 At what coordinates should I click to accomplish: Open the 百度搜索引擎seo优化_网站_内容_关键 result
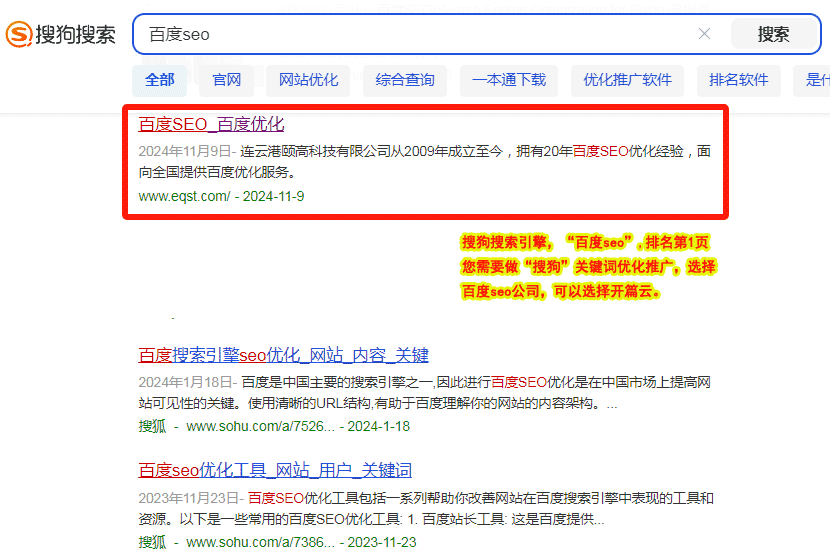point(283,355)
